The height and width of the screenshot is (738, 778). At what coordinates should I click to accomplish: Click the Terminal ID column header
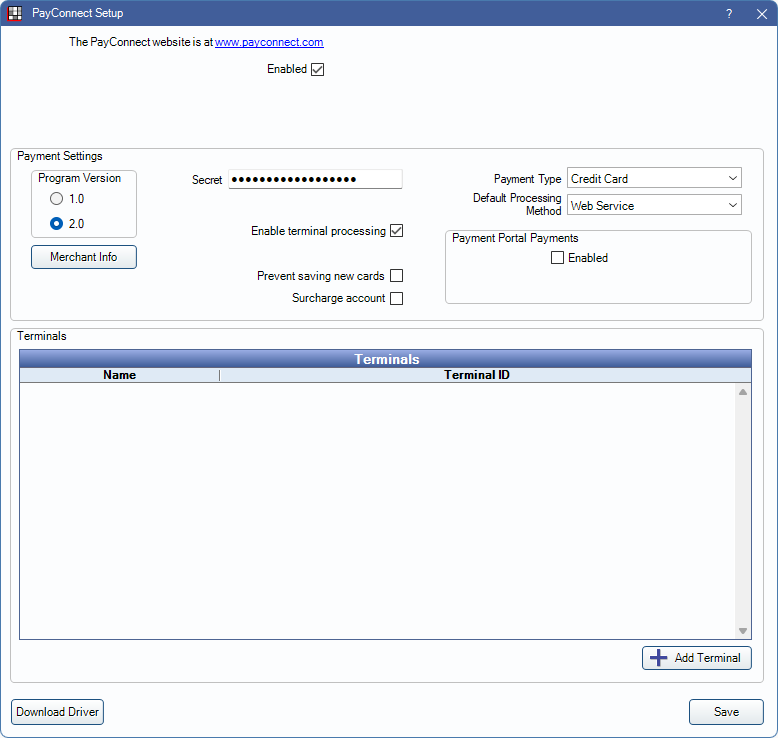click(x=477, y=375)
